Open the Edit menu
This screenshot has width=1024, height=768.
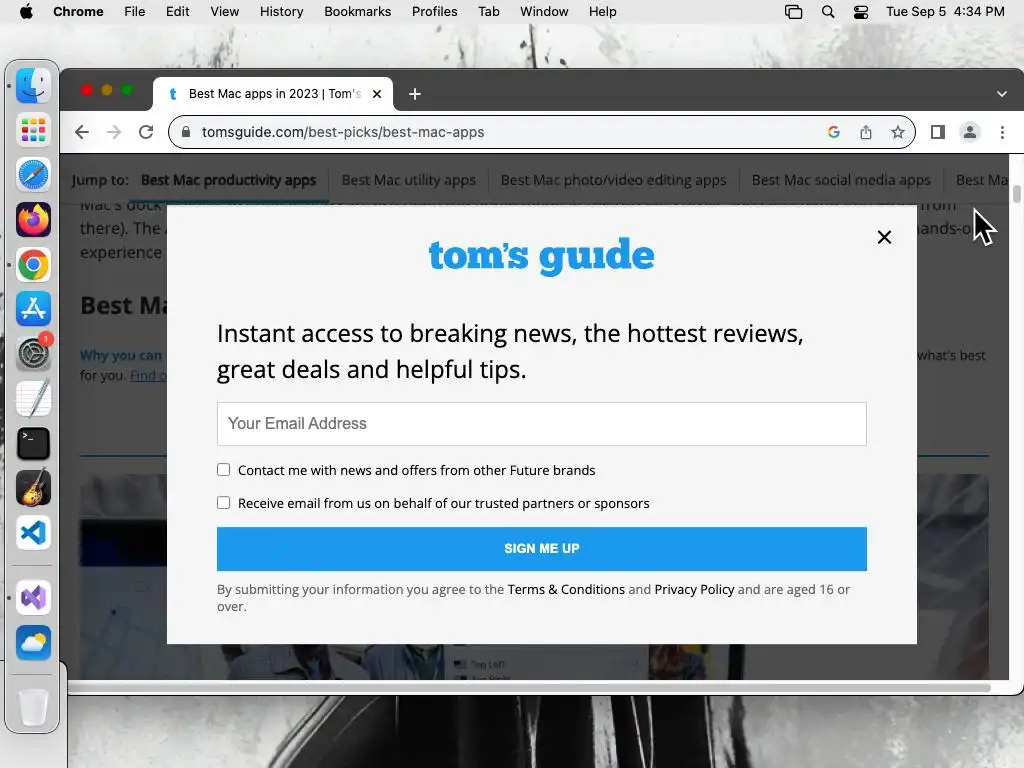pyautogui.click(x=178, y=12)
